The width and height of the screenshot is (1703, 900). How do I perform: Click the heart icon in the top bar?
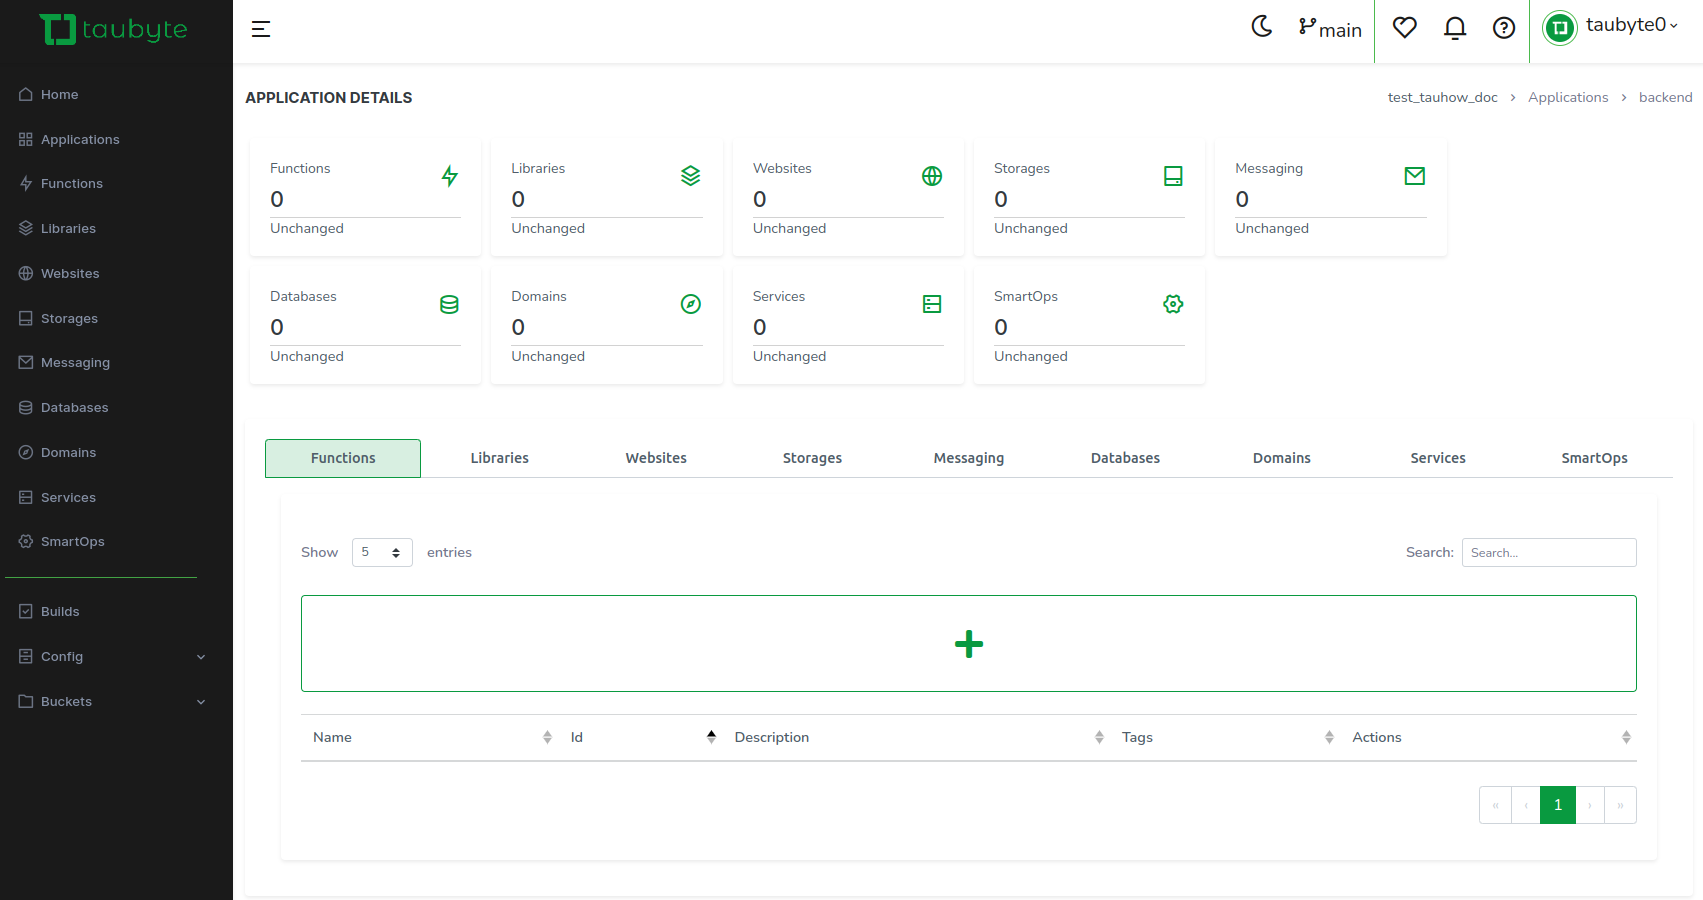1405,28
